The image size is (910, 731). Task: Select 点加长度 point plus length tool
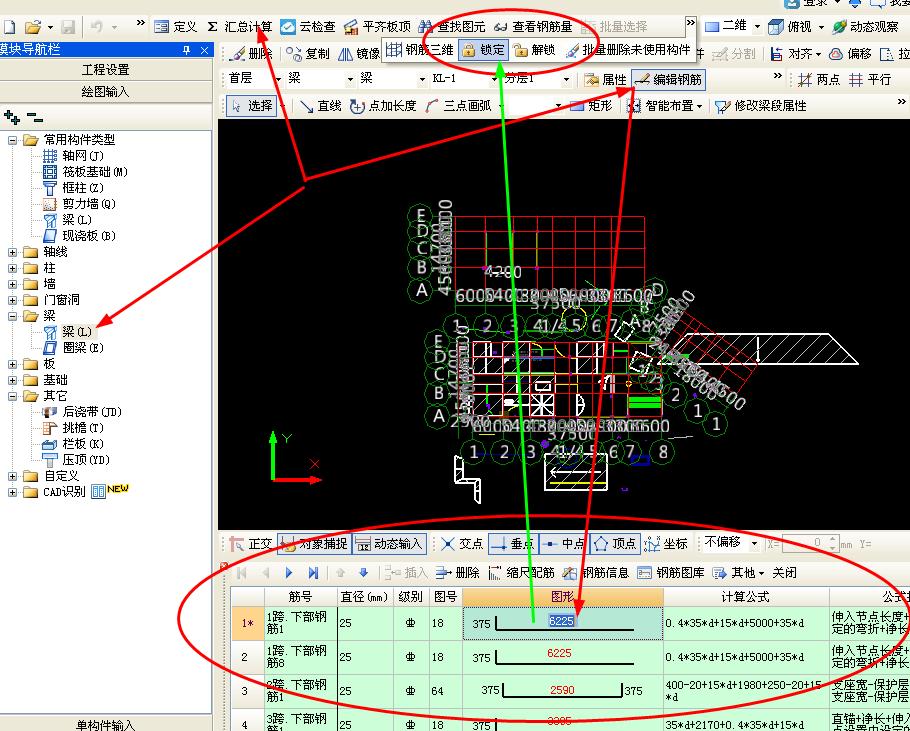(x=383, y=106)
